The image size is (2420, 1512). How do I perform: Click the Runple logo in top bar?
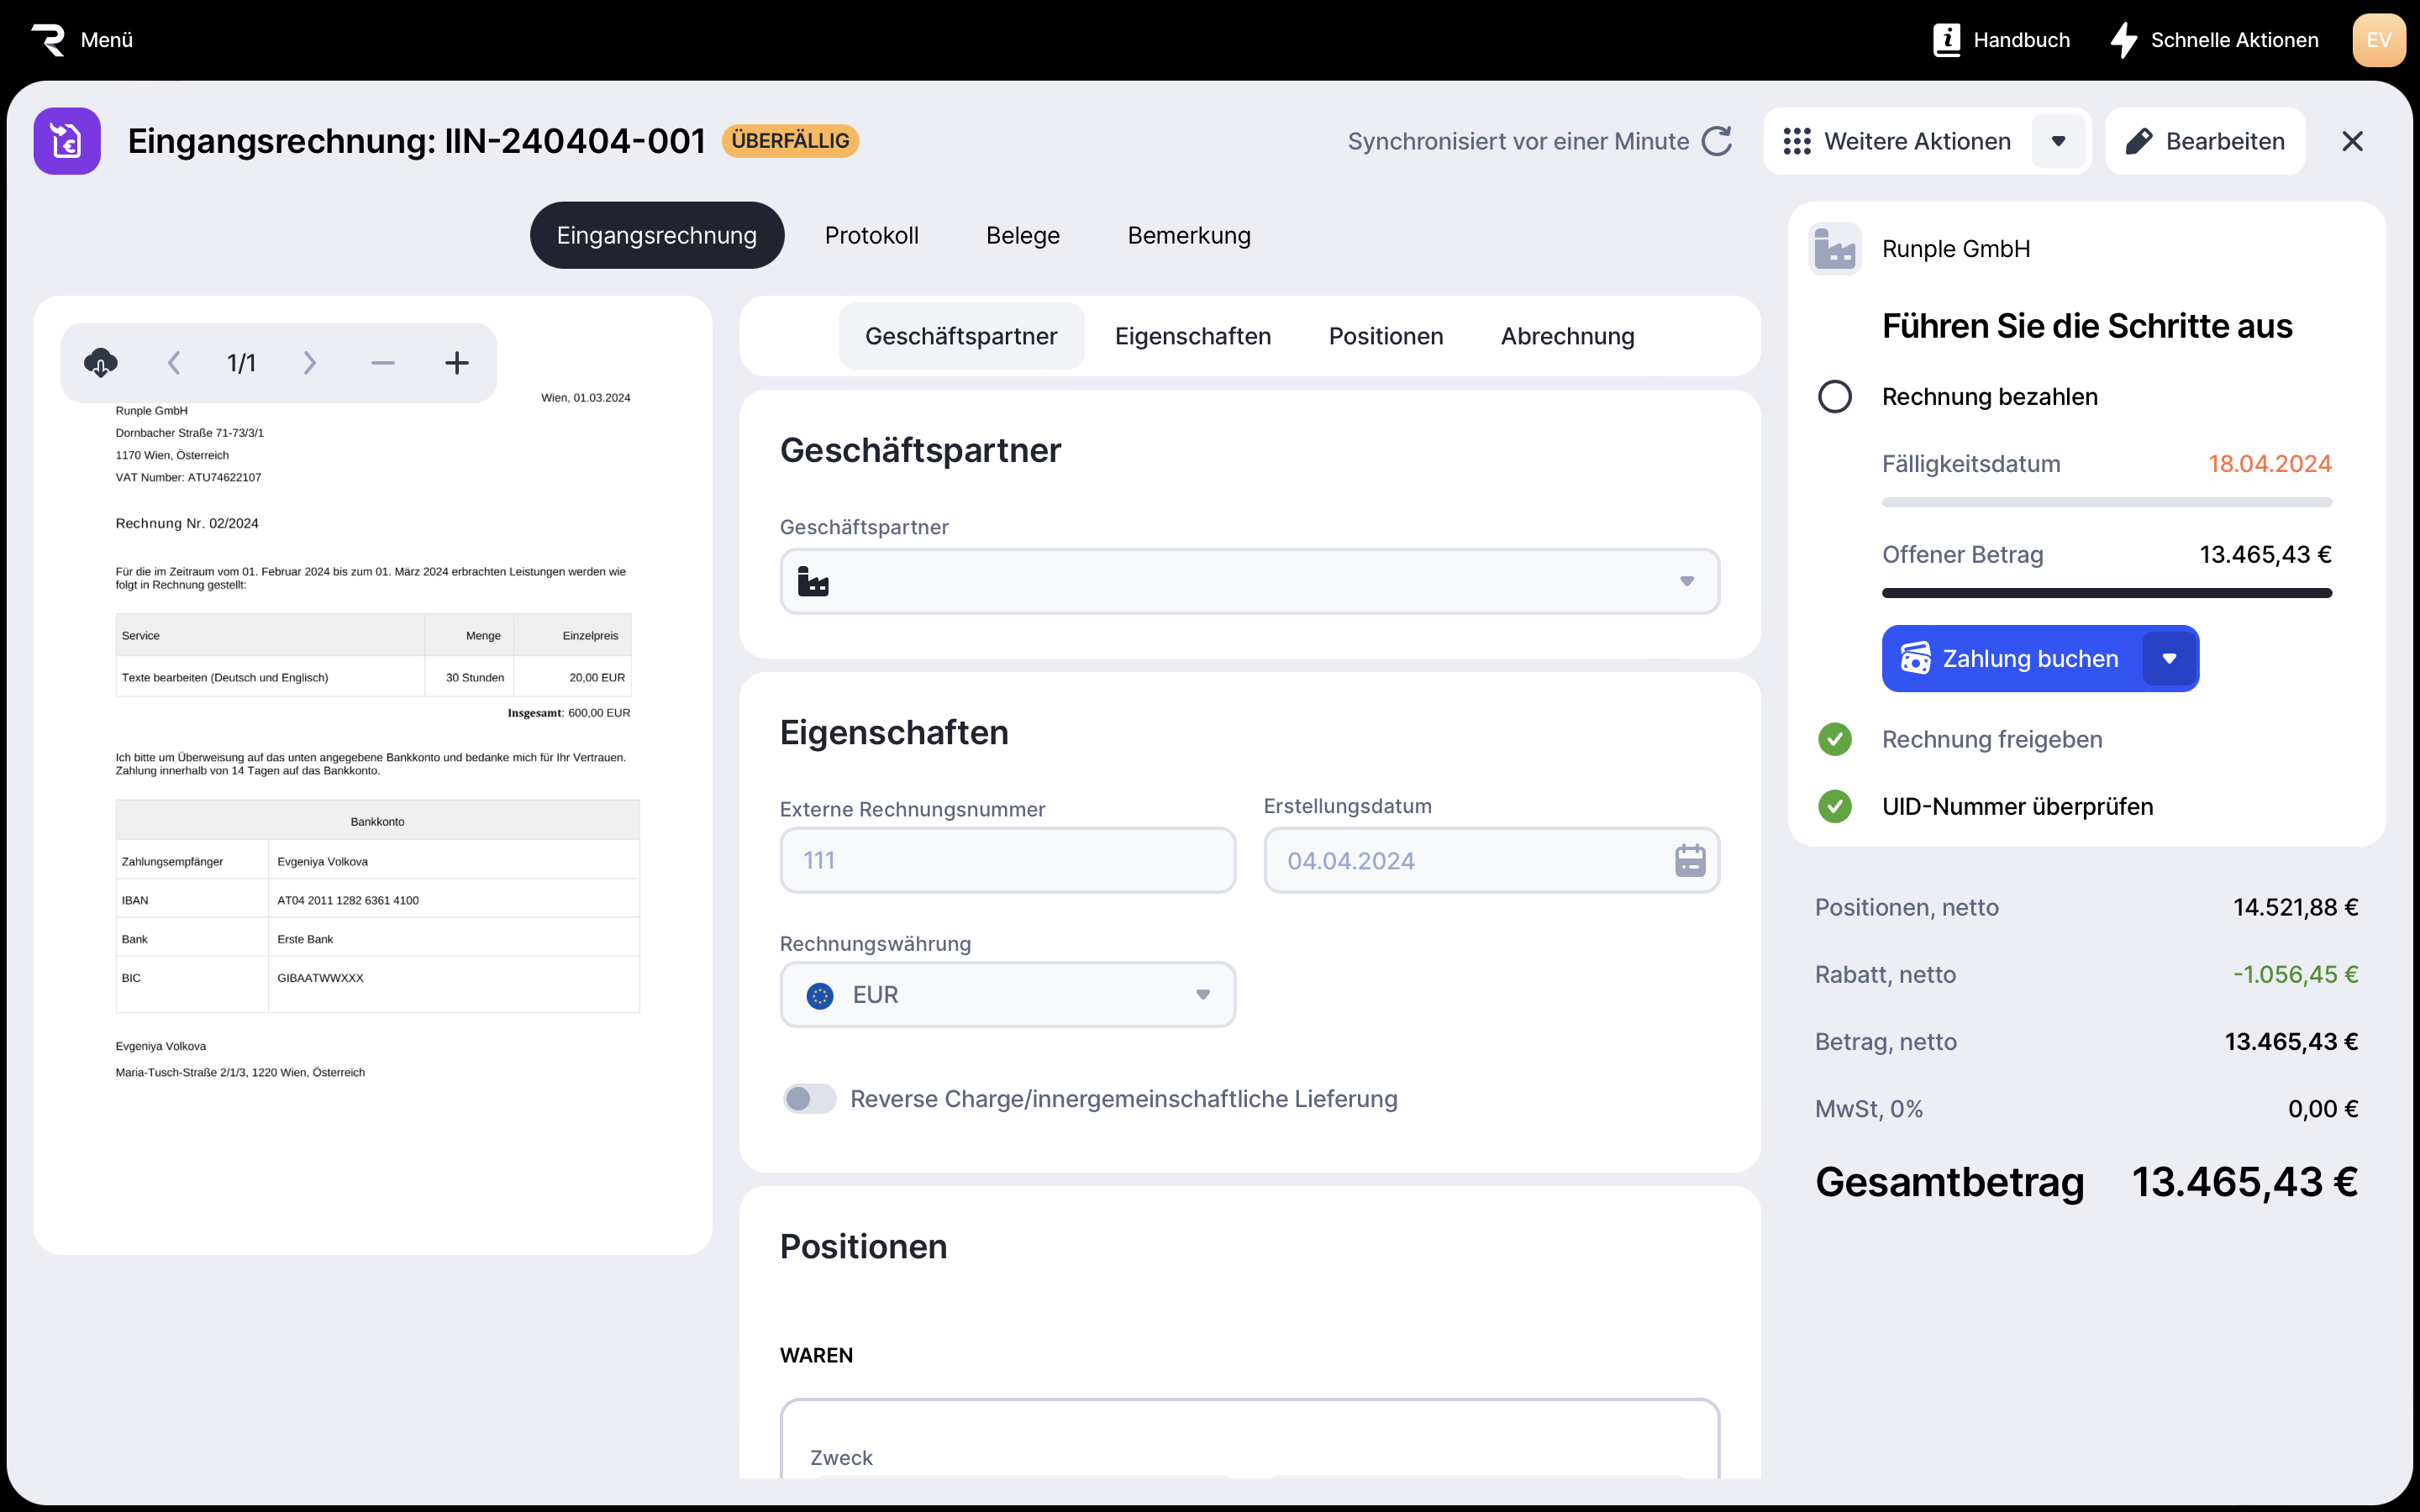pyautogui.click(x=47, y=40)
